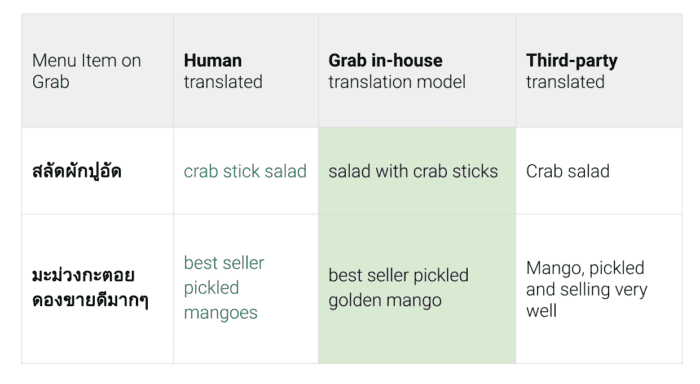Click the green 'crab stick salad' text
The image size is (700, 384).
click(x=245, y=171)
